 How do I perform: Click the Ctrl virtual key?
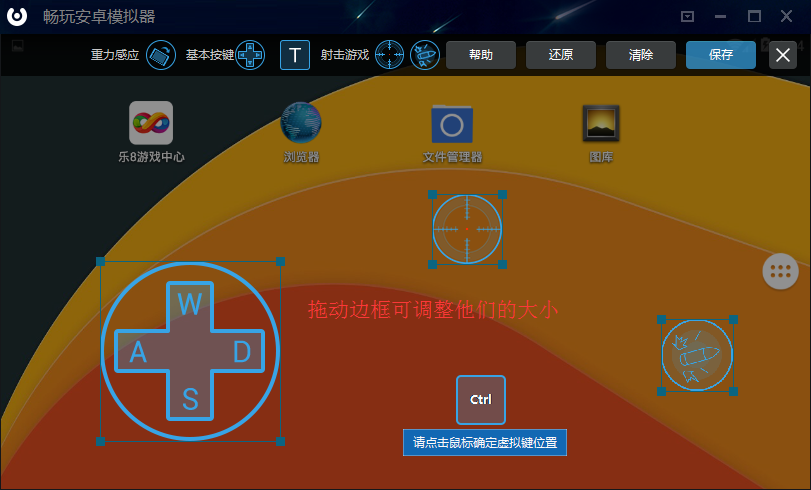[x=481, y=400]
